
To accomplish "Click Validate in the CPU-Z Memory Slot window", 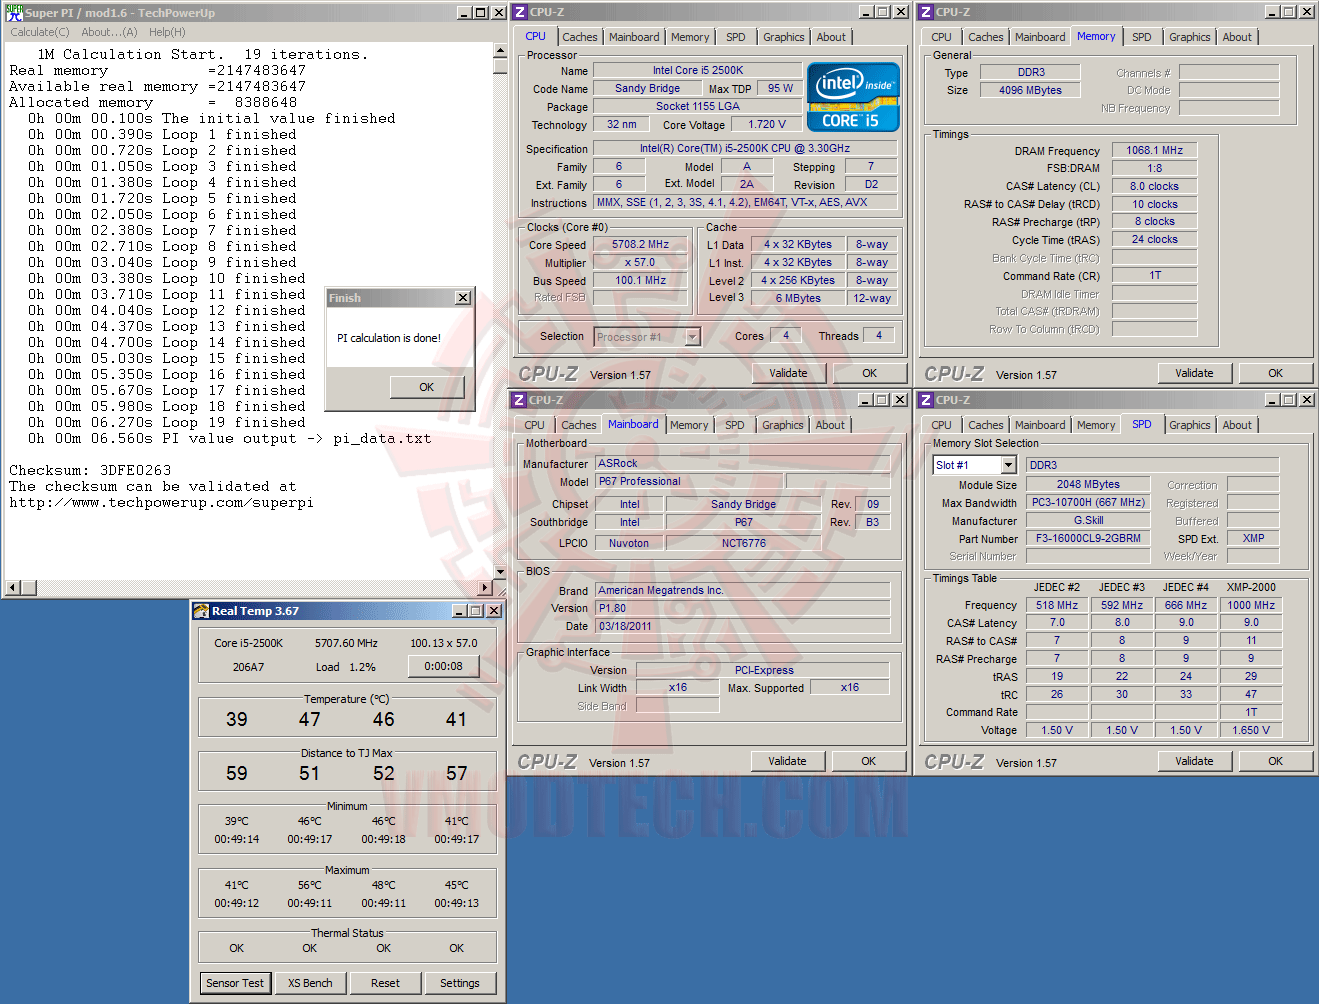I will (1194, 761).
